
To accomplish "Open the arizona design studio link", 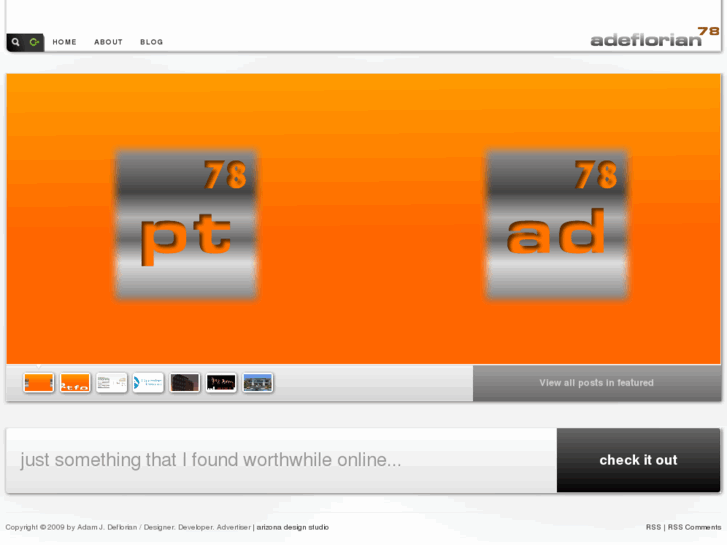I will point(293,527).
